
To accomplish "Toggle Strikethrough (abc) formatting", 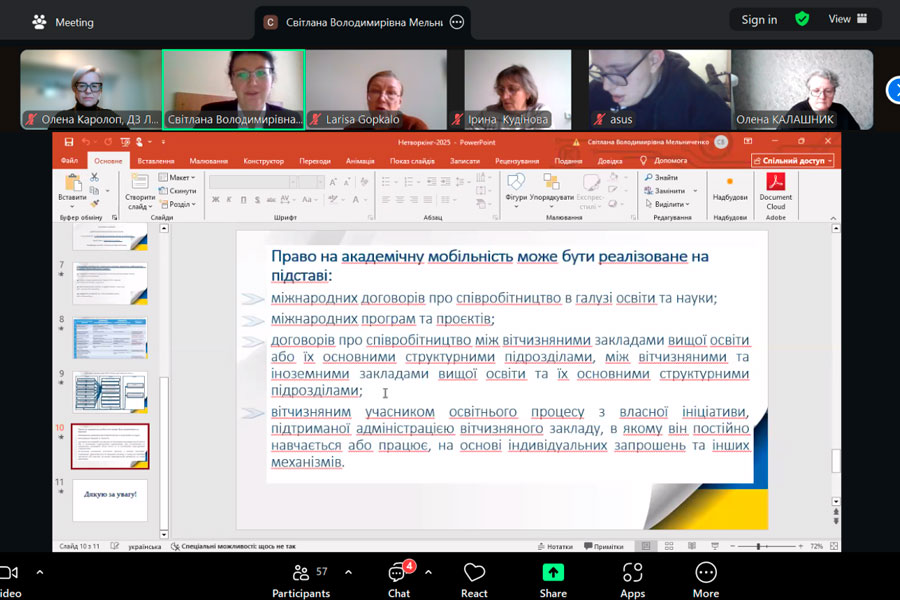I will coord(271,200).
